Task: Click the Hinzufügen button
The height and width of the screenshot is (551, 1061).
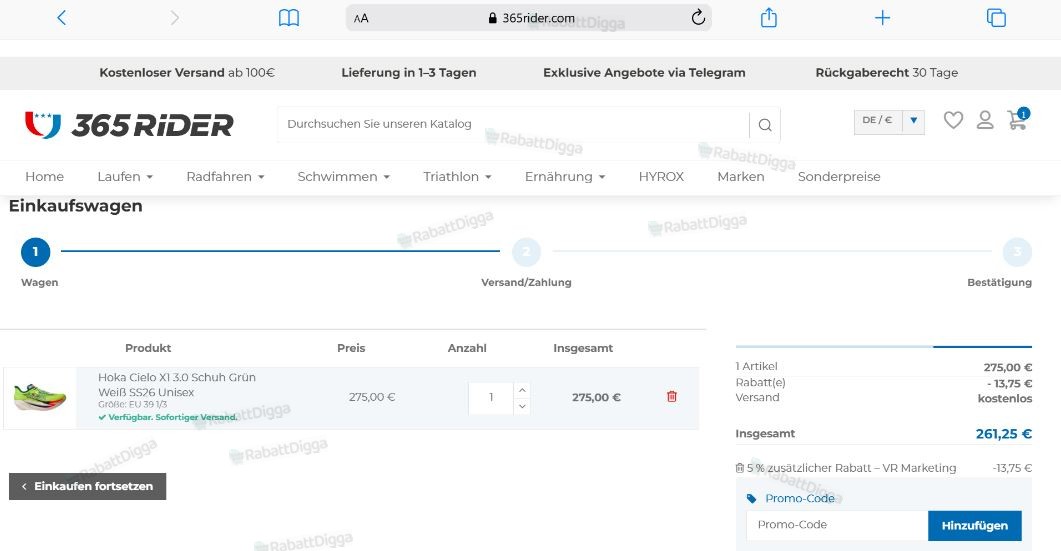Action: click(x=974, y=525)
